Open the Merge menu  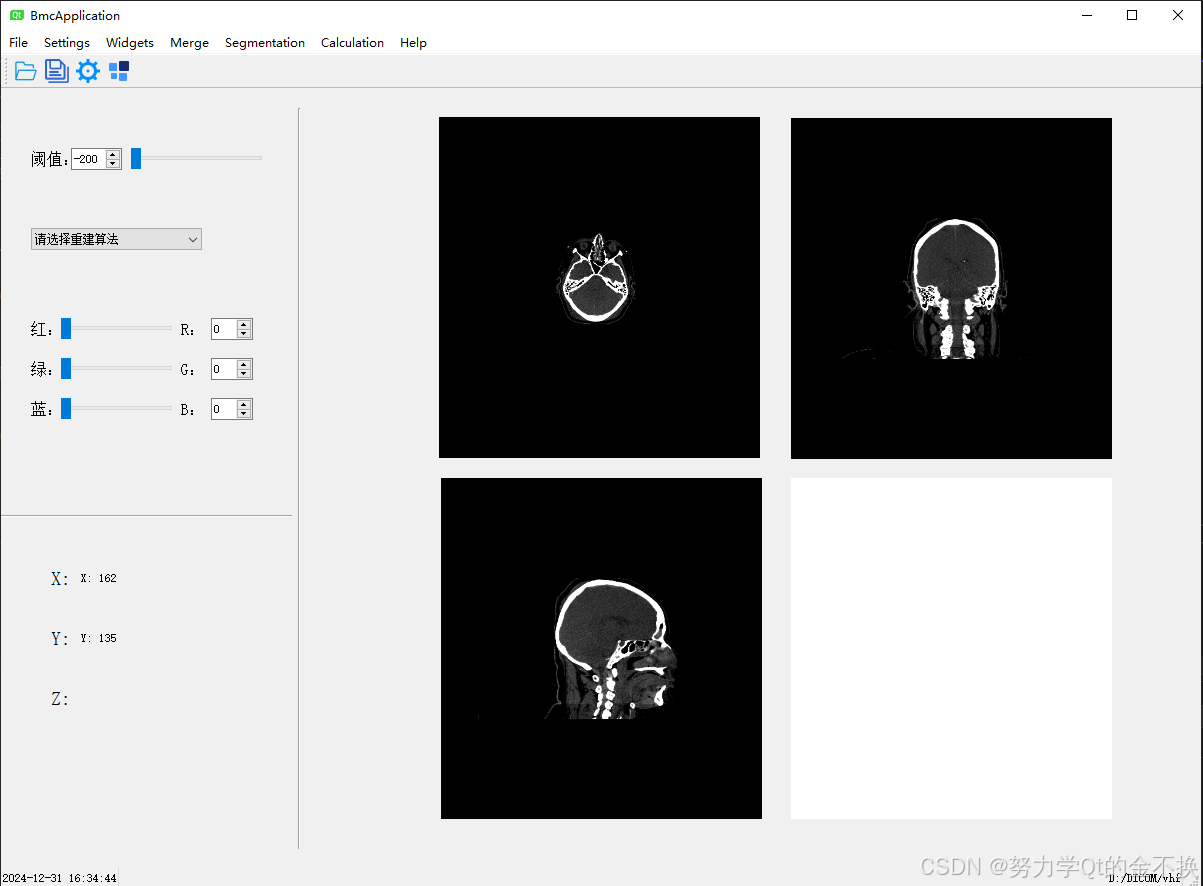(189, 43)
